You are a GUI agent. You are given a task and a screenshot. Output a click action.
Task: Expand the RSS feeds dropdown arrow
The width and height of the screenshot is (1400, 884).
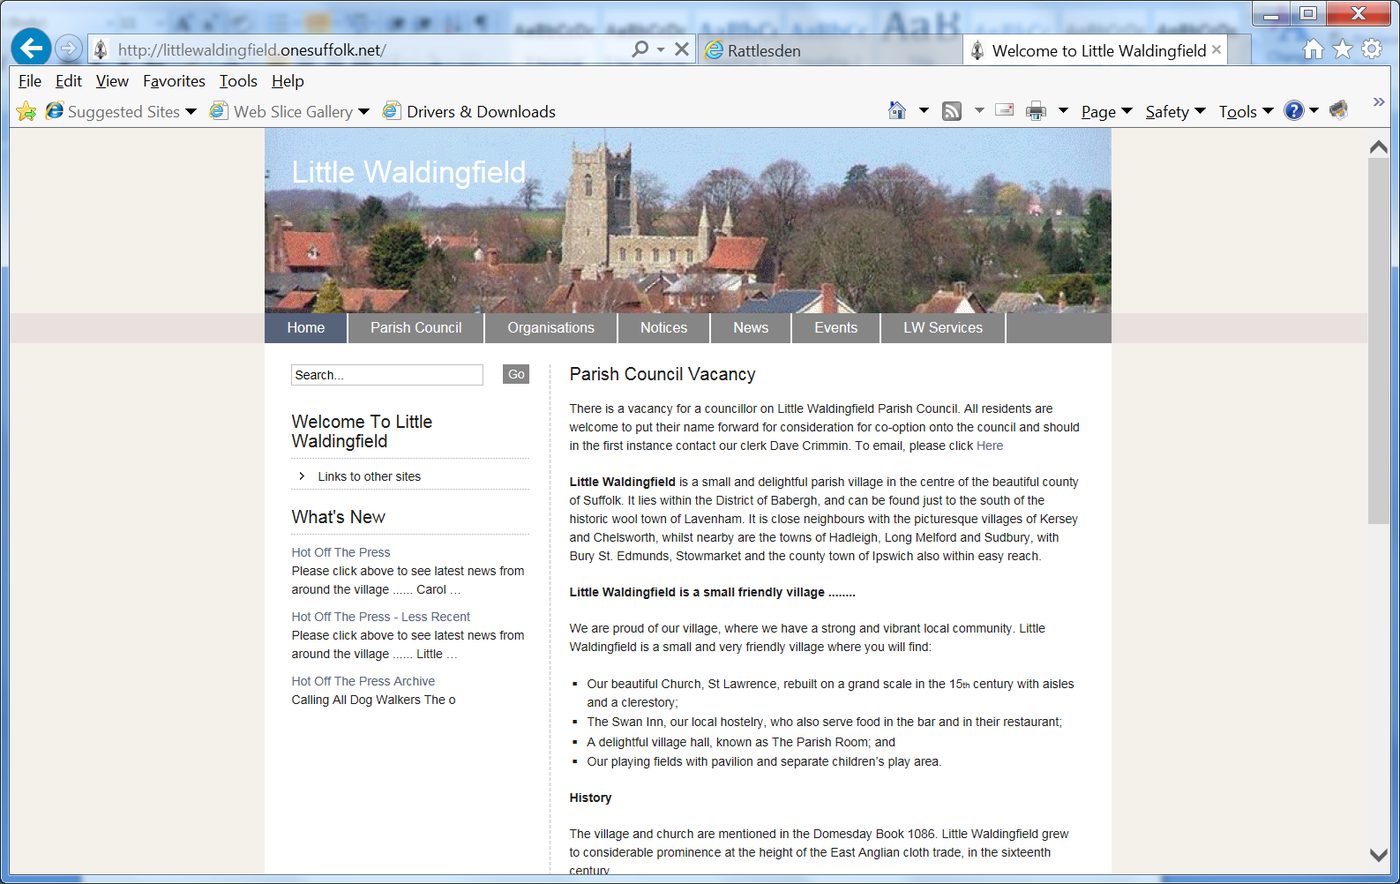click(979, 110)
